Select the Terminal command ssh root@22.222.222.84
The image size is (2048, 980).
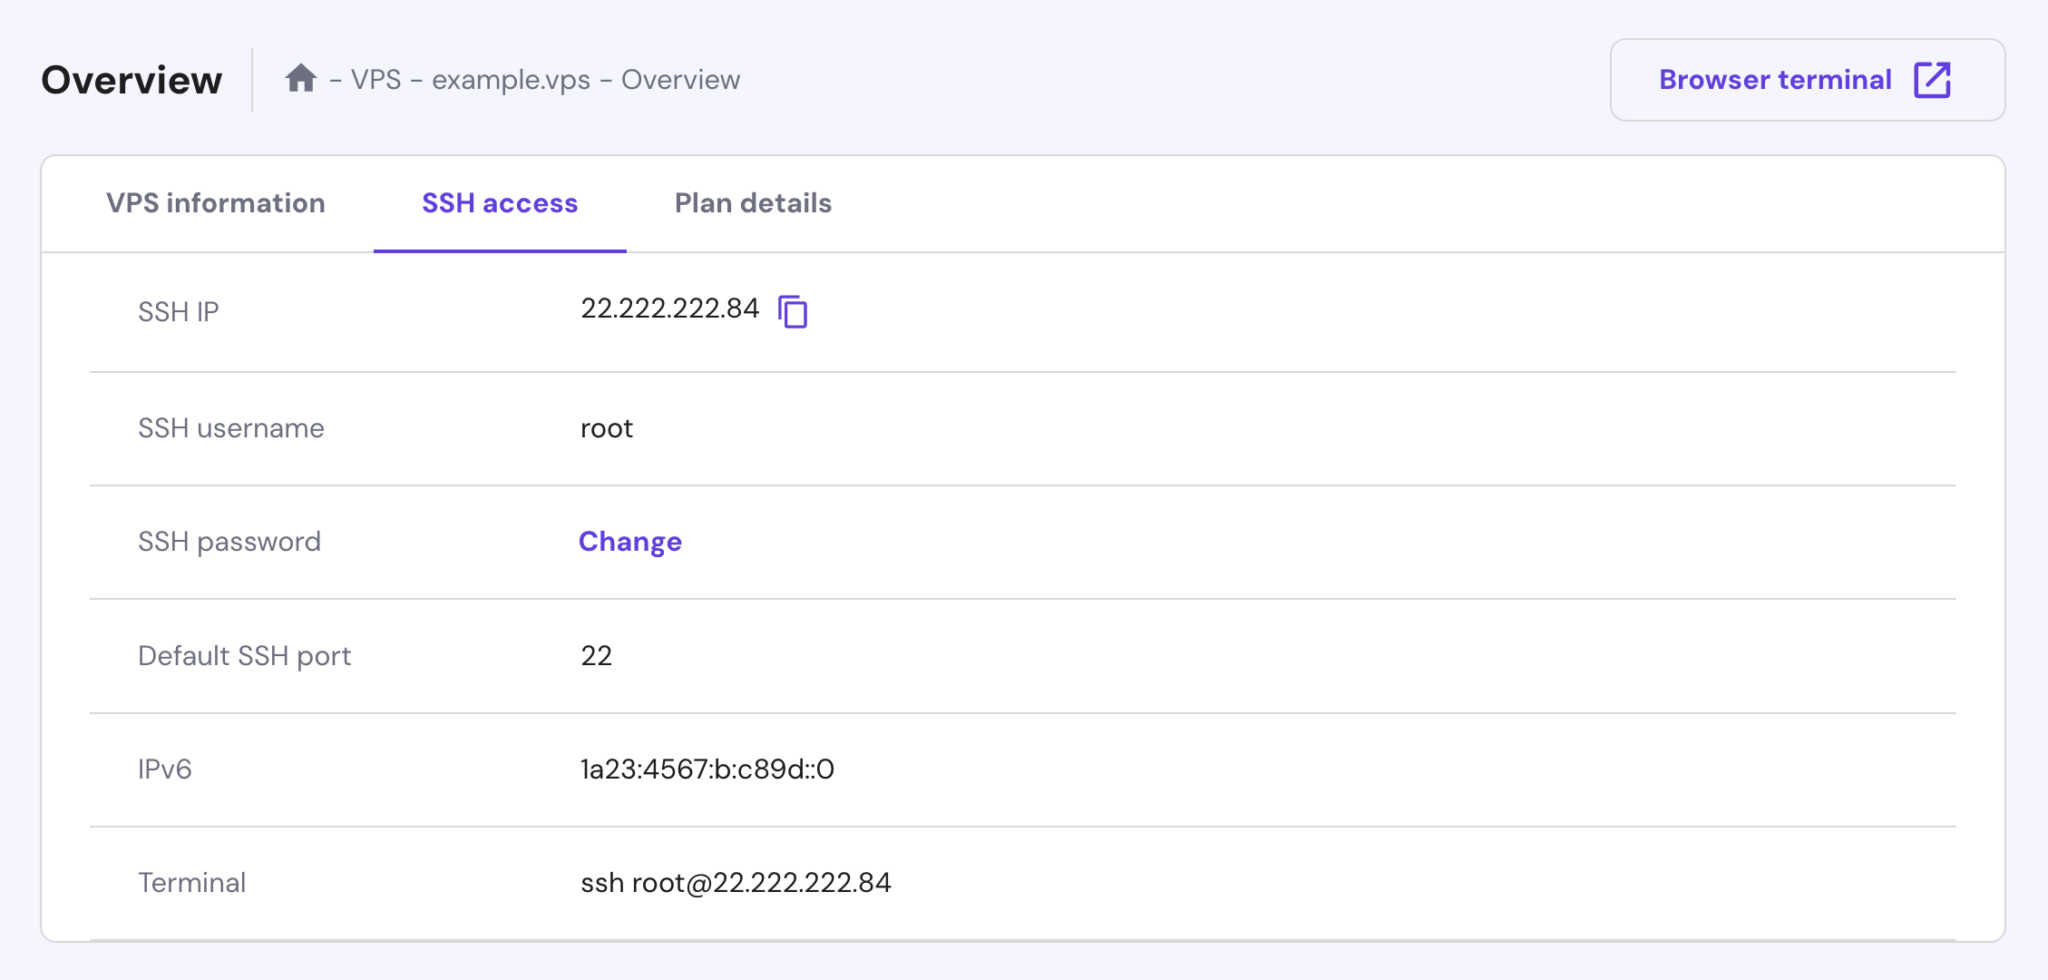[736, 881]
